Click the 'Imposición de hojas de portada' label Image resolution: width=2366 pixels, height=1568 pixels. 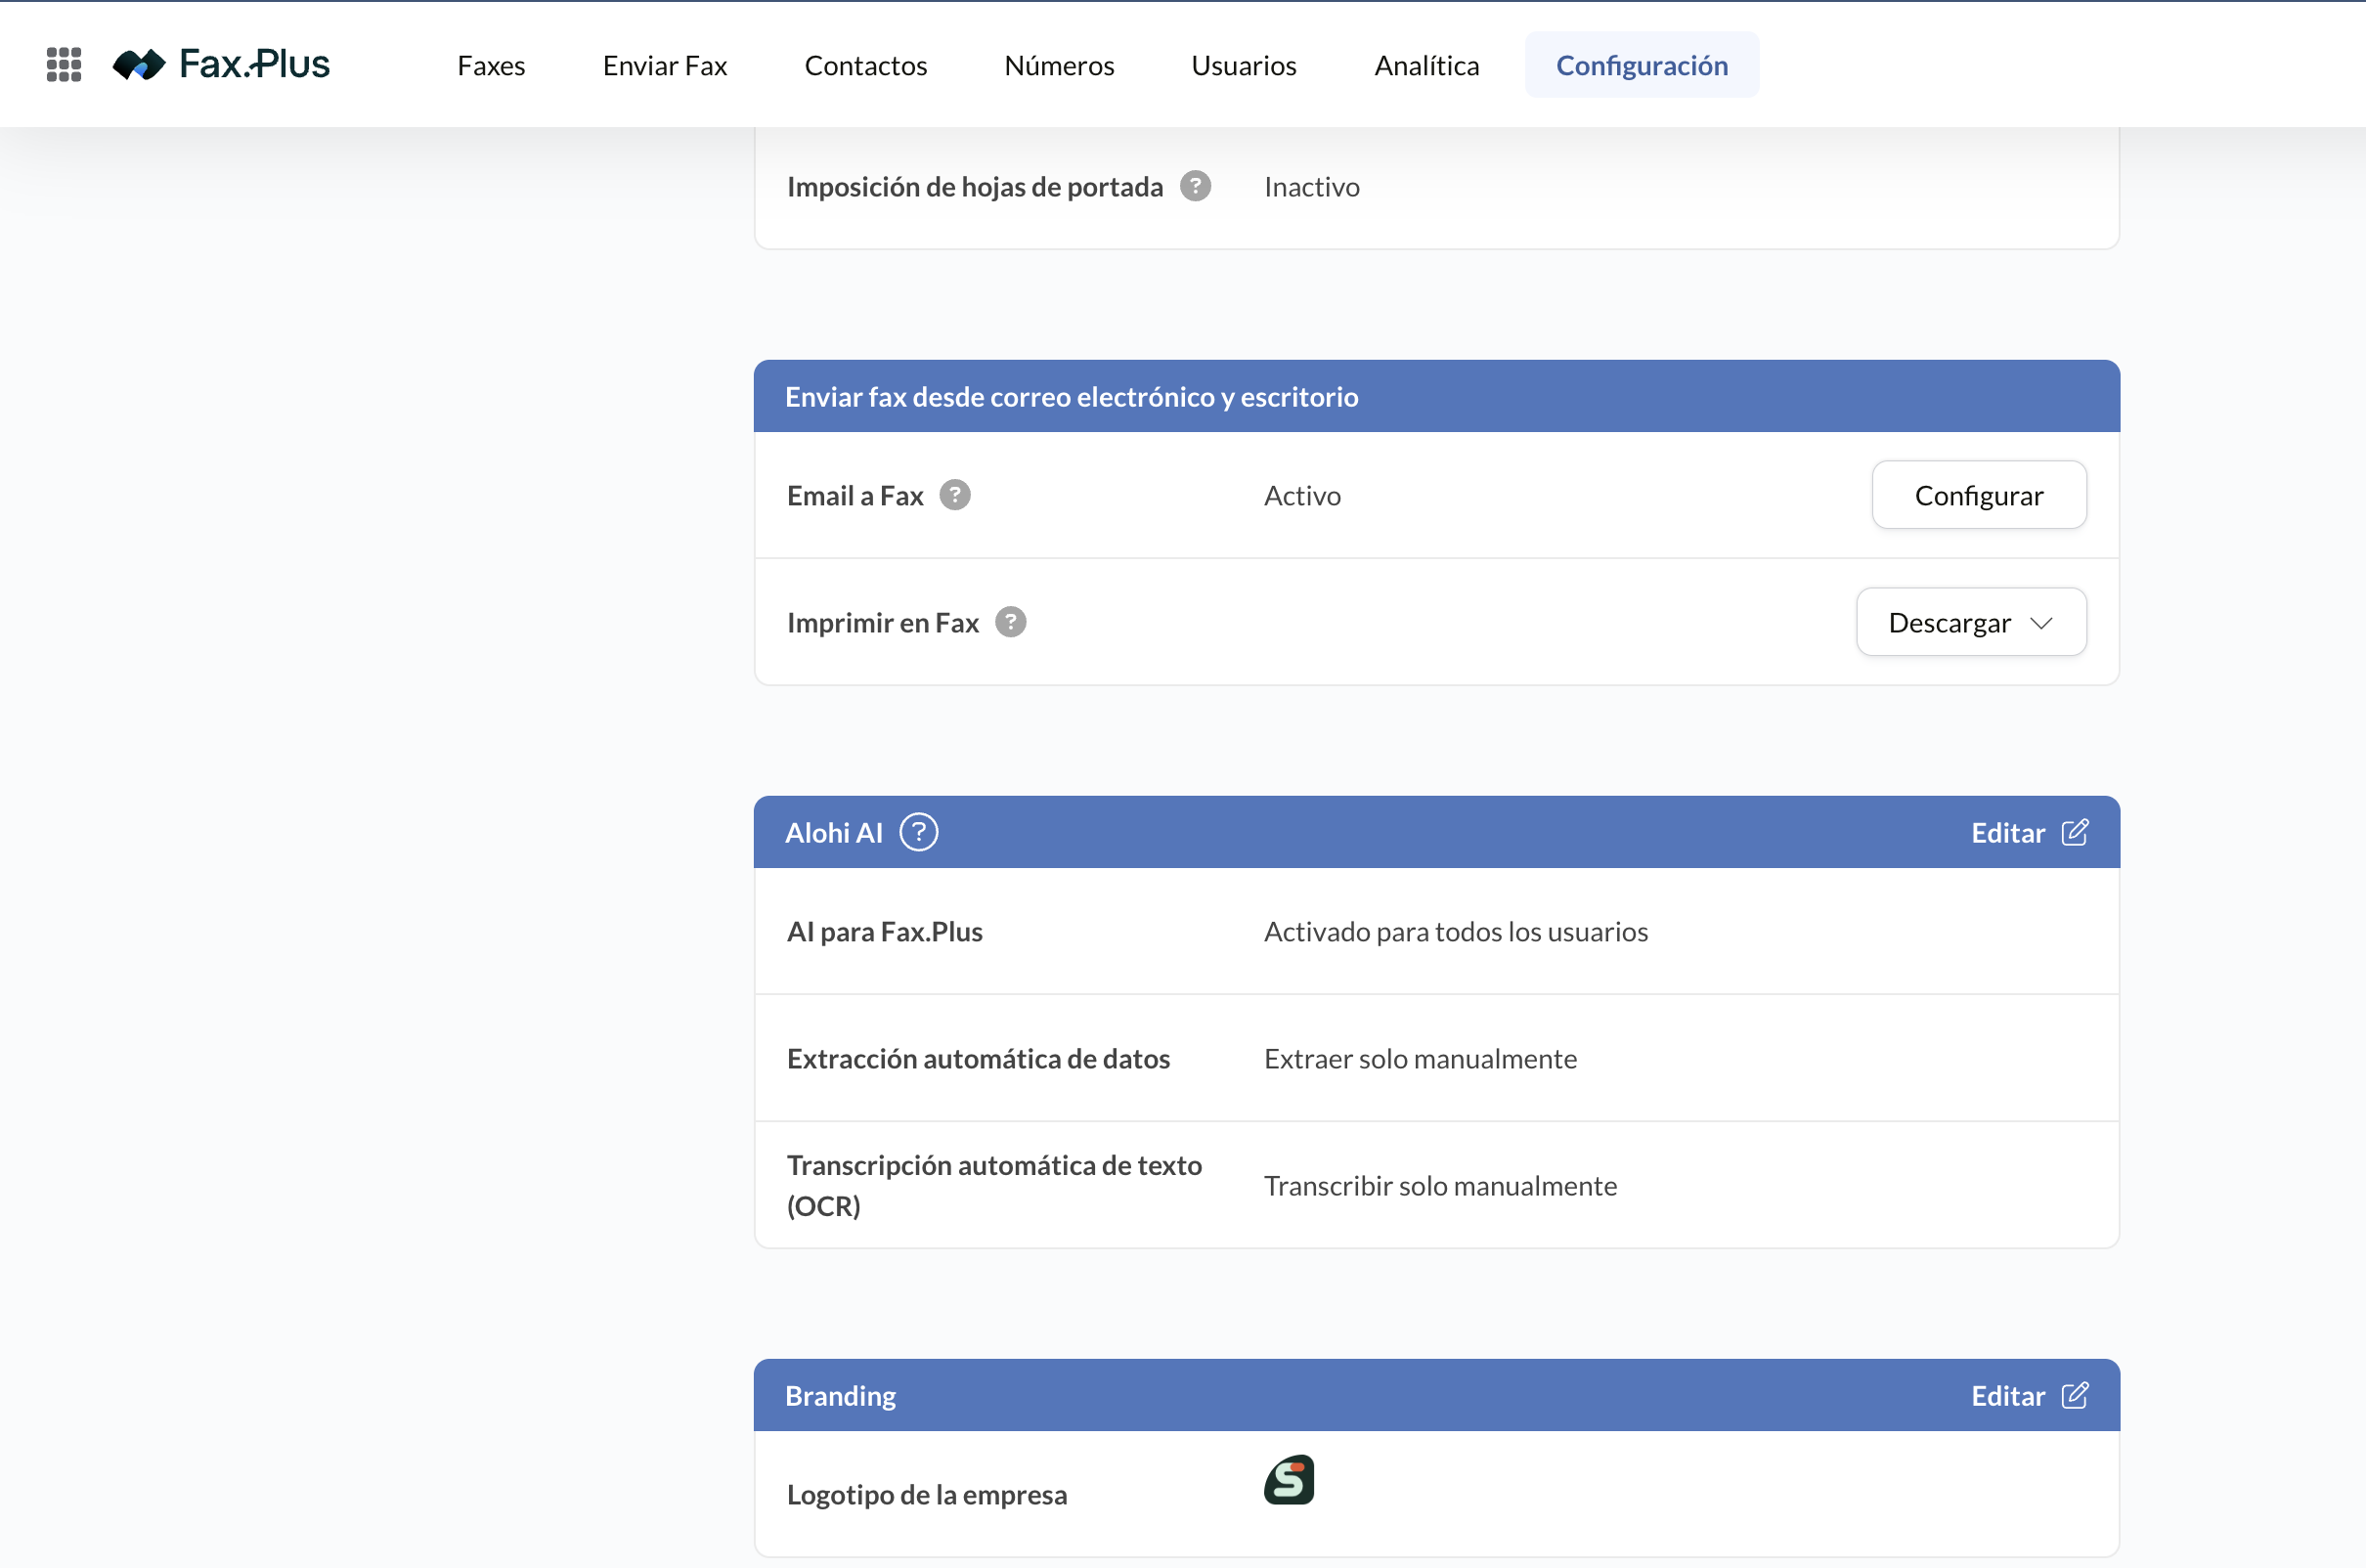coord(975,187)
